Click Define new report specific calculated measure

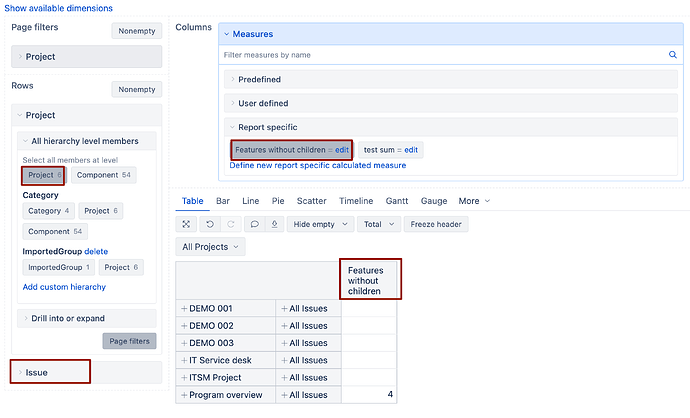pos(317,165)
